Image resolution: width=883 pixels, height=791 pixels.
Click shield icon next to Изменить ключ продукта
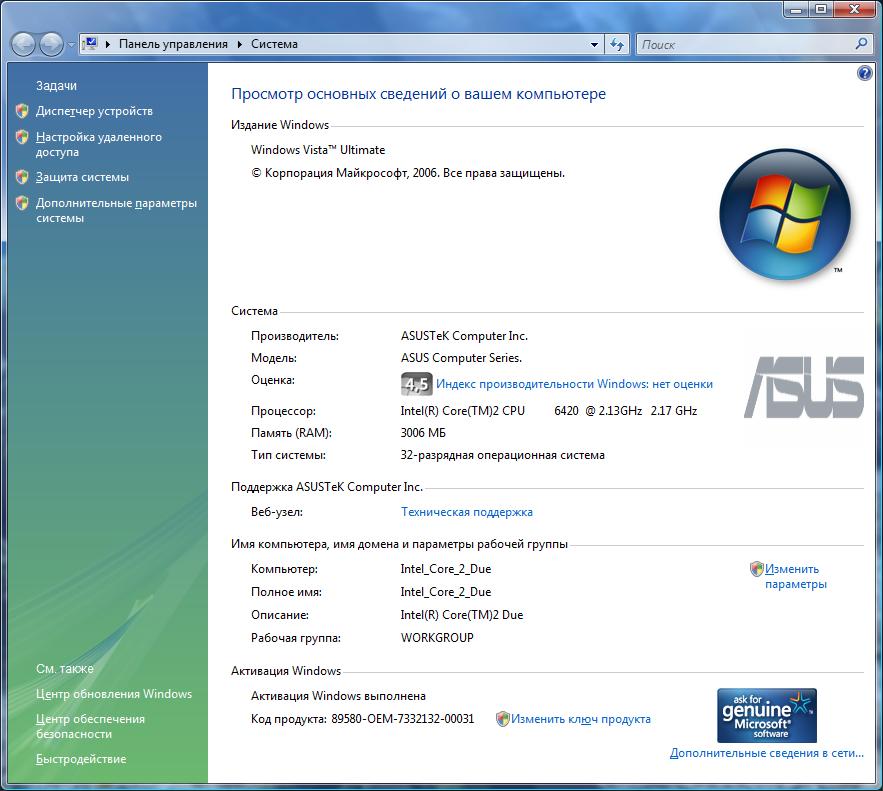[x=502, y=719]
